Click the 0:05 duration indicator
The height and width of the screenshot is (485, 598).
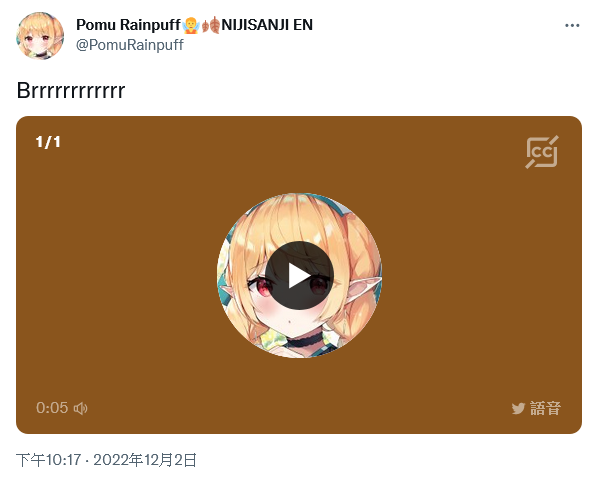(52, 408)
